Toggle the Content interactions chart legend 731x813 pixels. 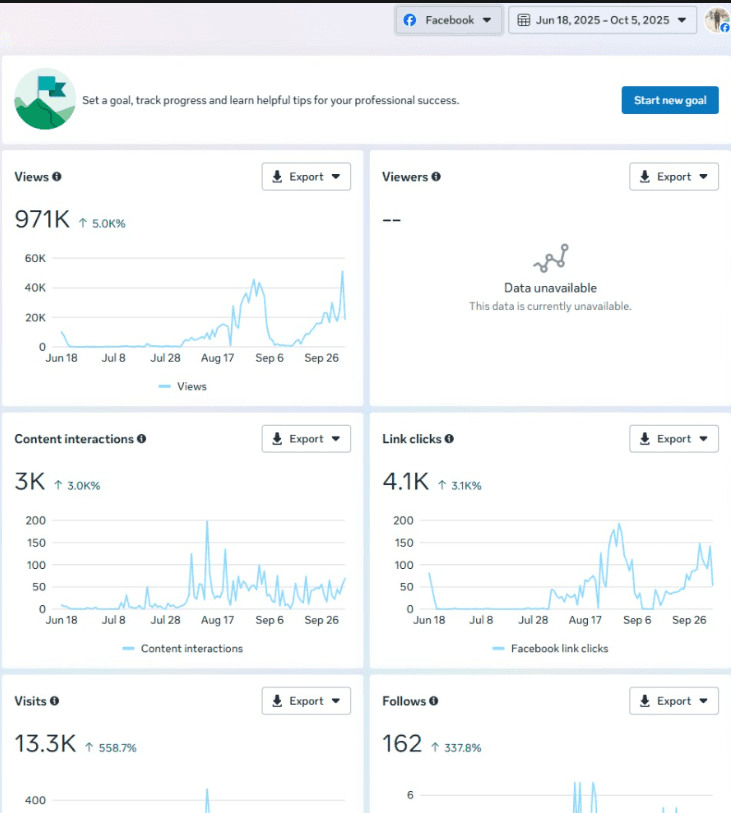click(x=181, y=648)
